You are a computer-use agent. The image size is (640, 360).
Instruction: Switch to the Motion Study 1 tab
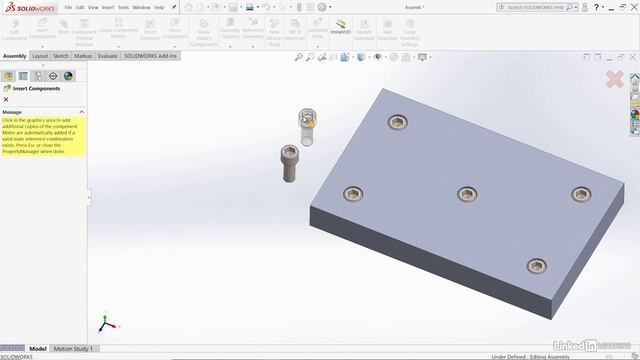(x=73, y=349)
